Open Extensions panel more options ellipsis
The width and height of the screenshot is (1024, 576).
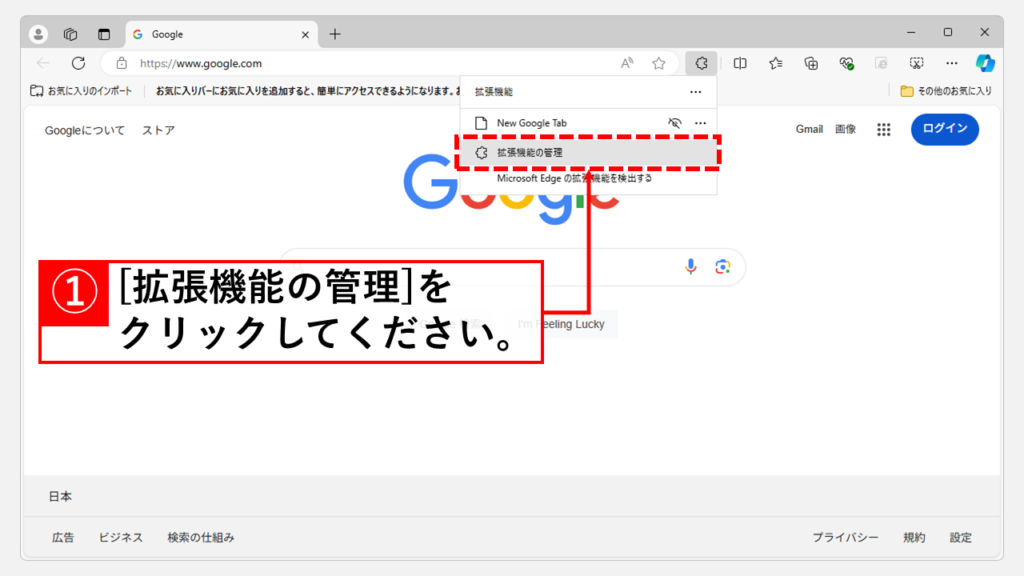point(696,91)
